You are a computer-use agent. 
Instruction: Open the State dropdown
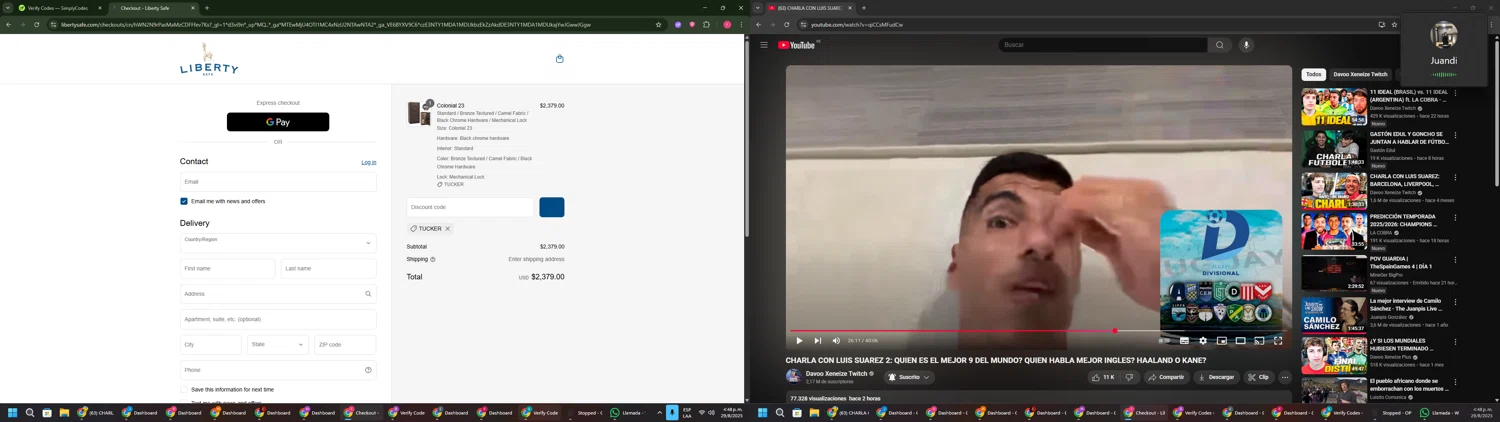(x=278, y=344)
